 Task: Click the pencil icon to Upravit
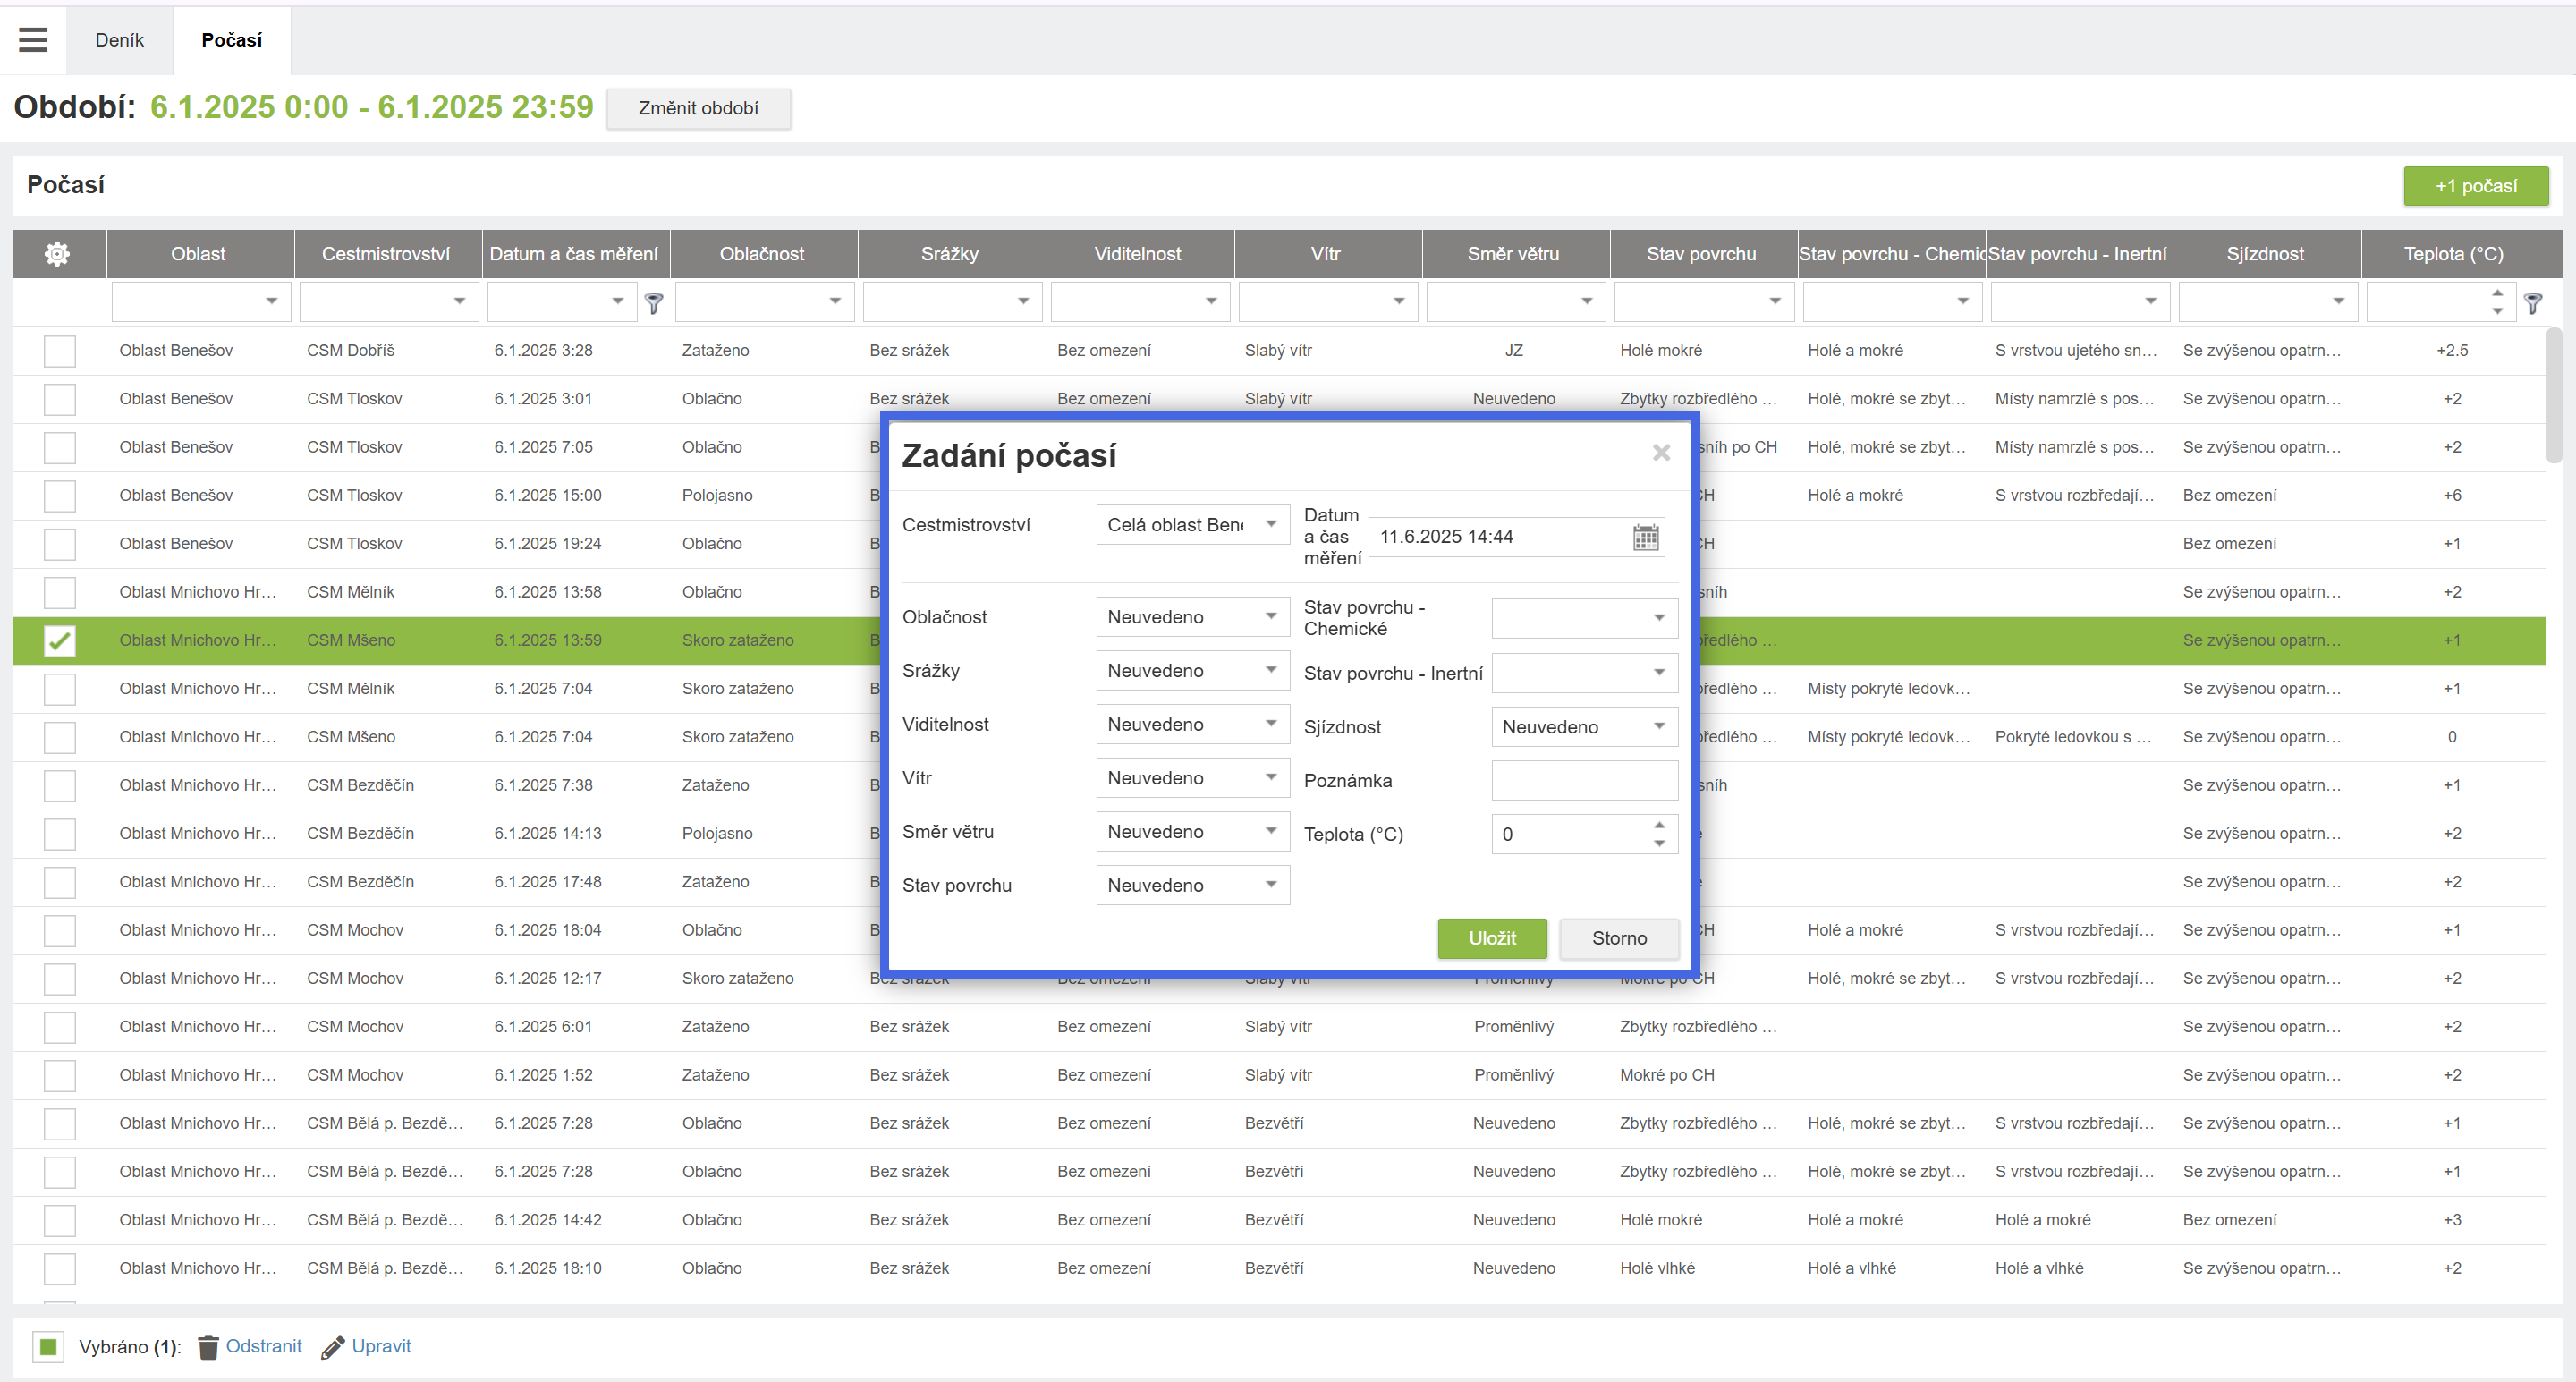pyautogui.click(x=333, y=1347)
